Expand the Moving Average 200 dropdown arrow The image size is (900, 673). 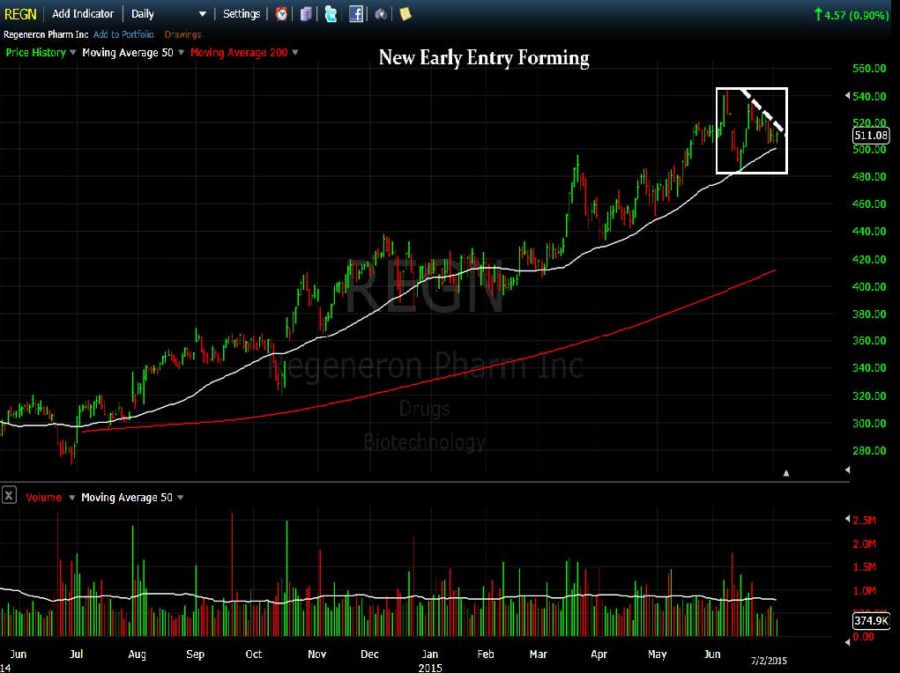[x=295, y=52]
